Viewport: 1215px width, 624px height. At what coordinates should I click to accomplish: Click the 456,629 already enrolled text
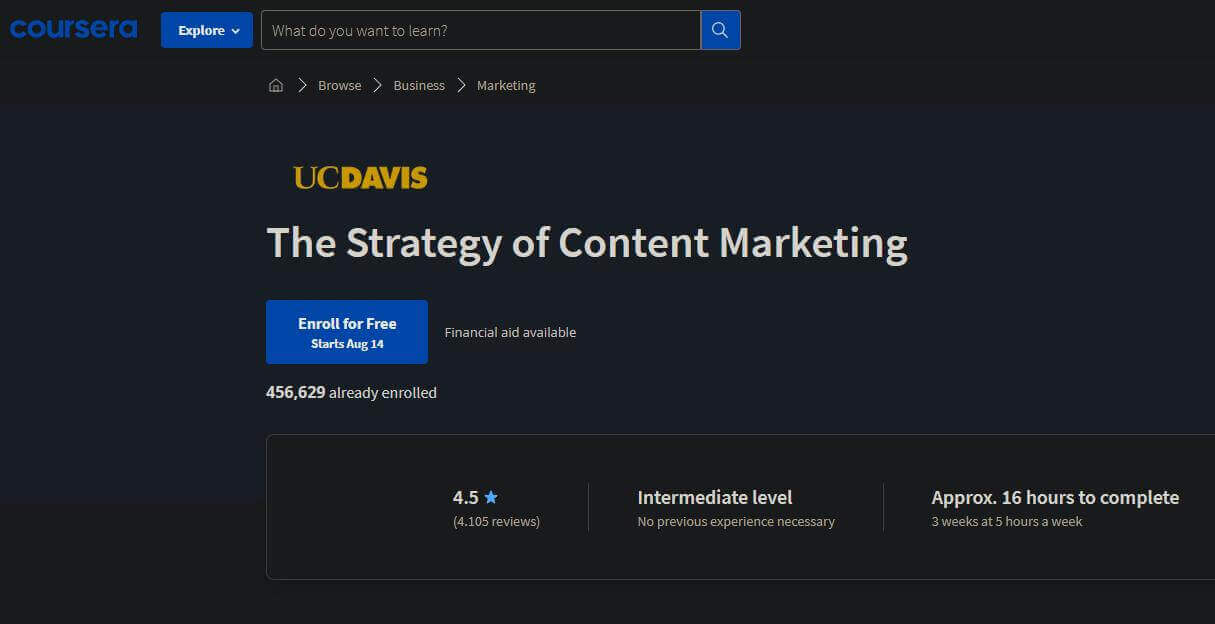351,392
